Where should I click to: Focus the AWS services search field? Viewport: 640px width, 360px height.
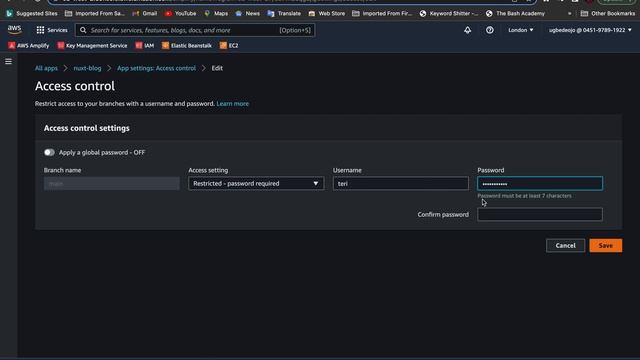click(195, 30)
